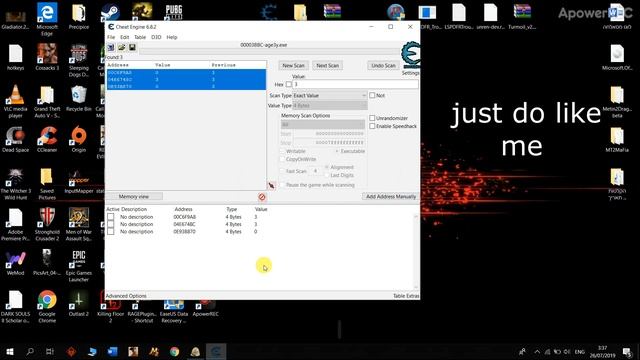
Task: Toggle the Not checkbox
Action: [372, 95]
